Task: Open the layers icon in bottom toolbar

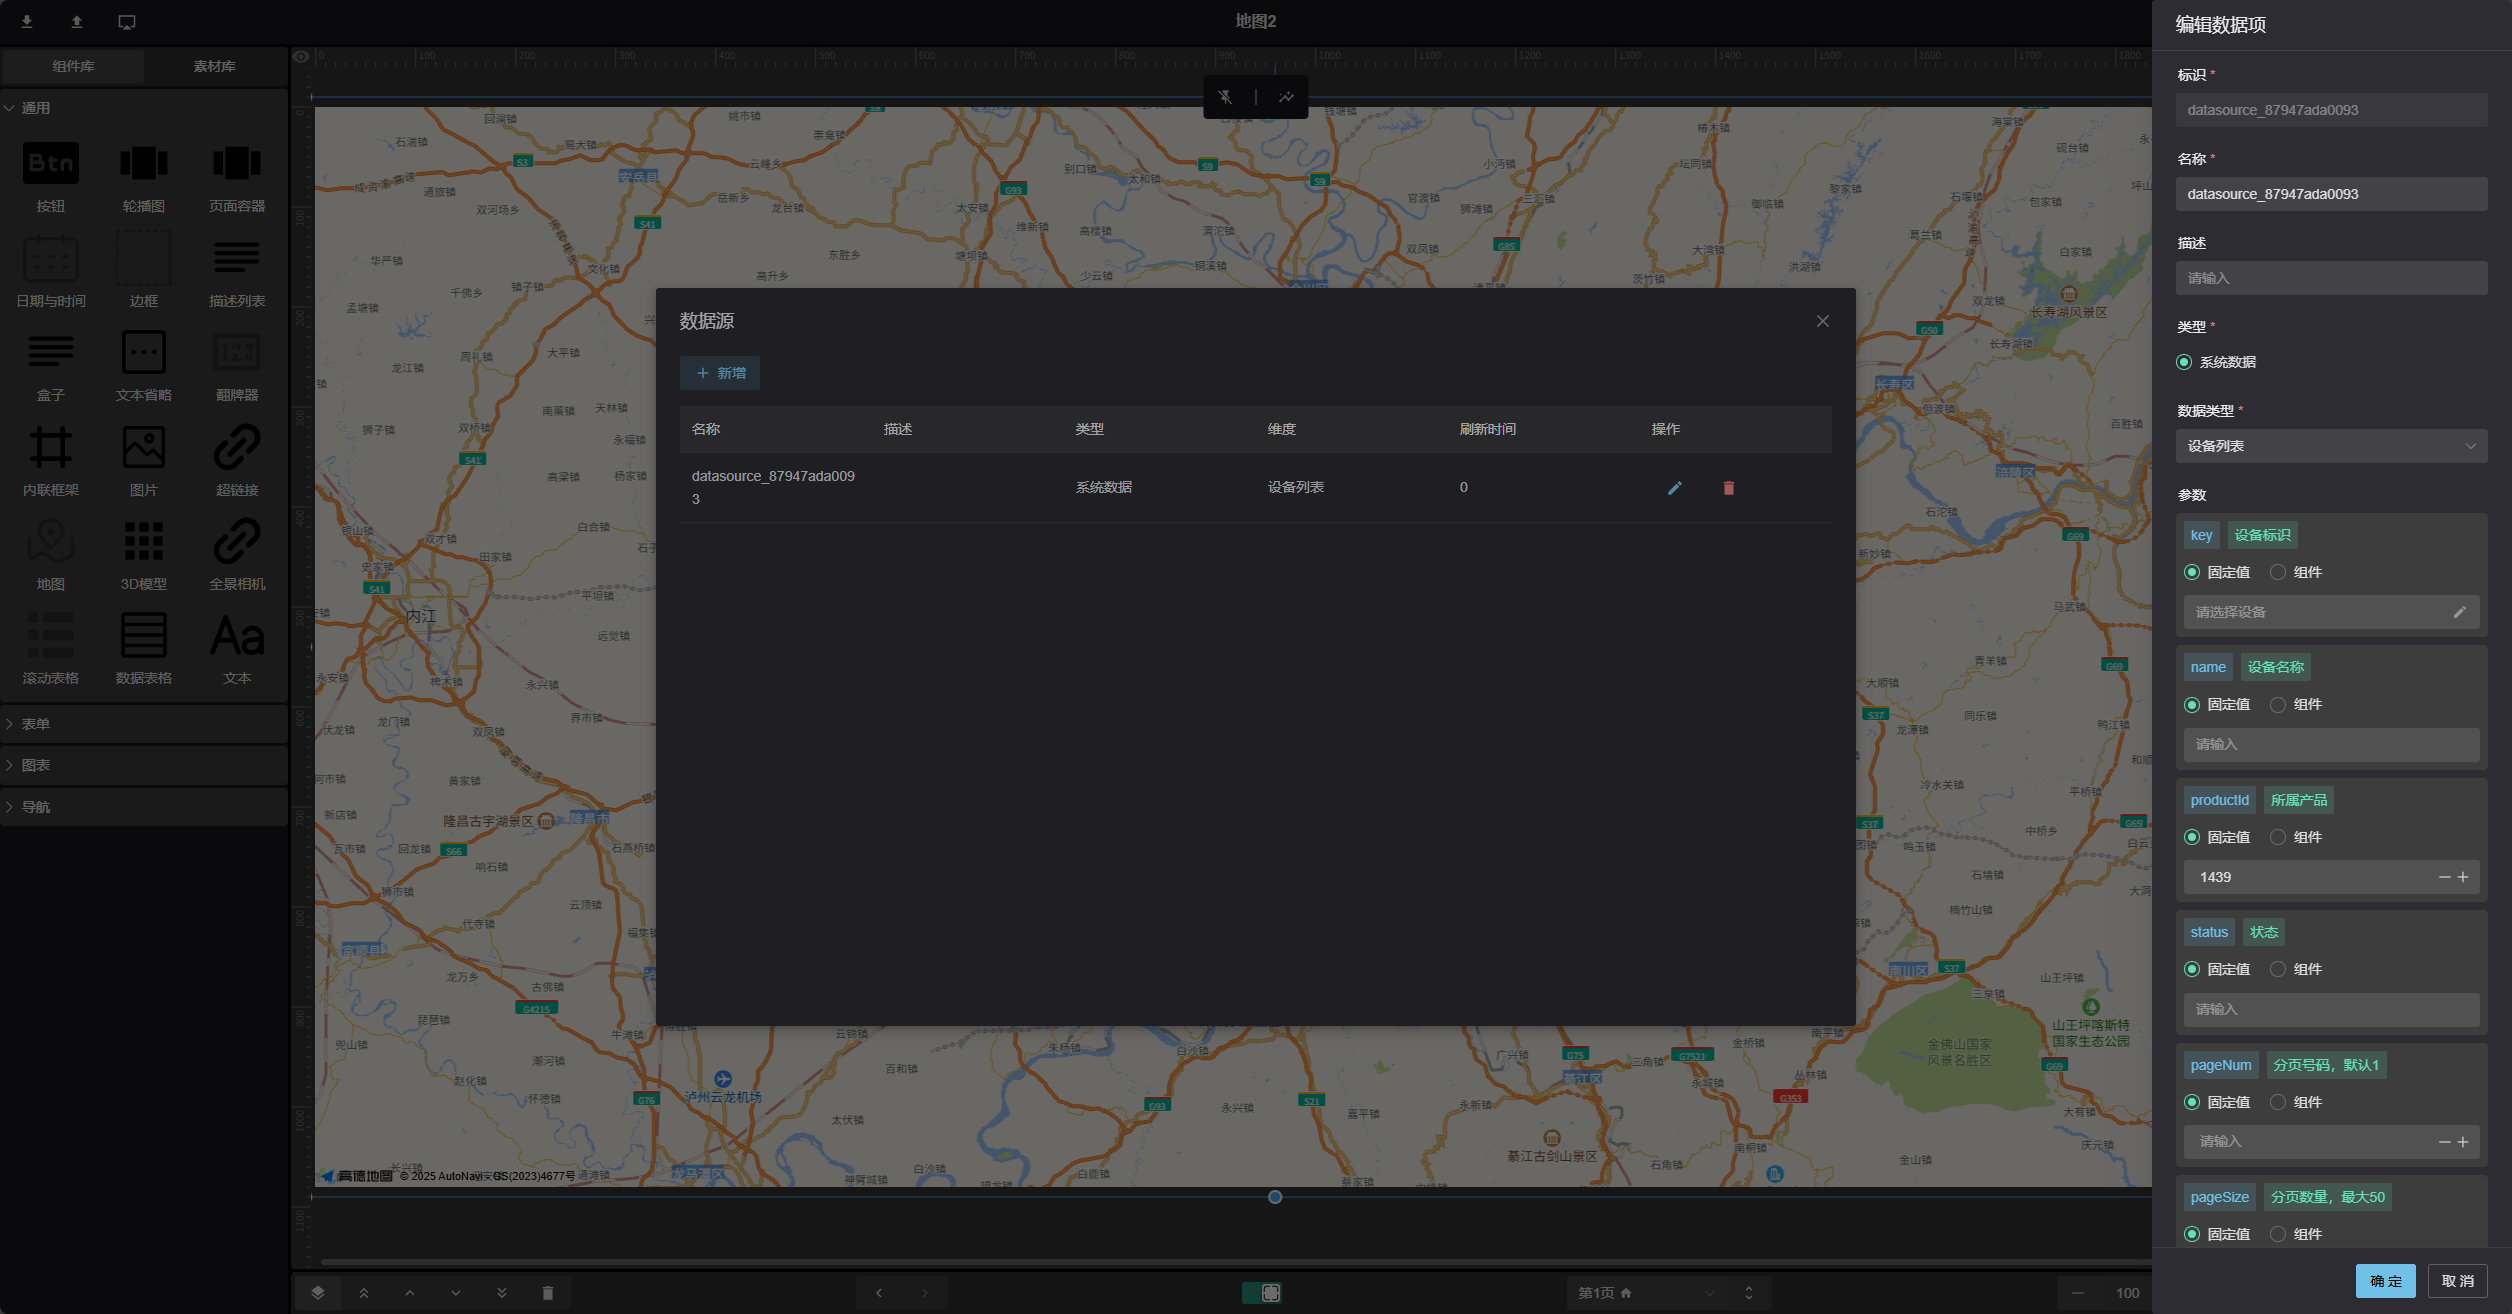Action: coord(318,1293)
